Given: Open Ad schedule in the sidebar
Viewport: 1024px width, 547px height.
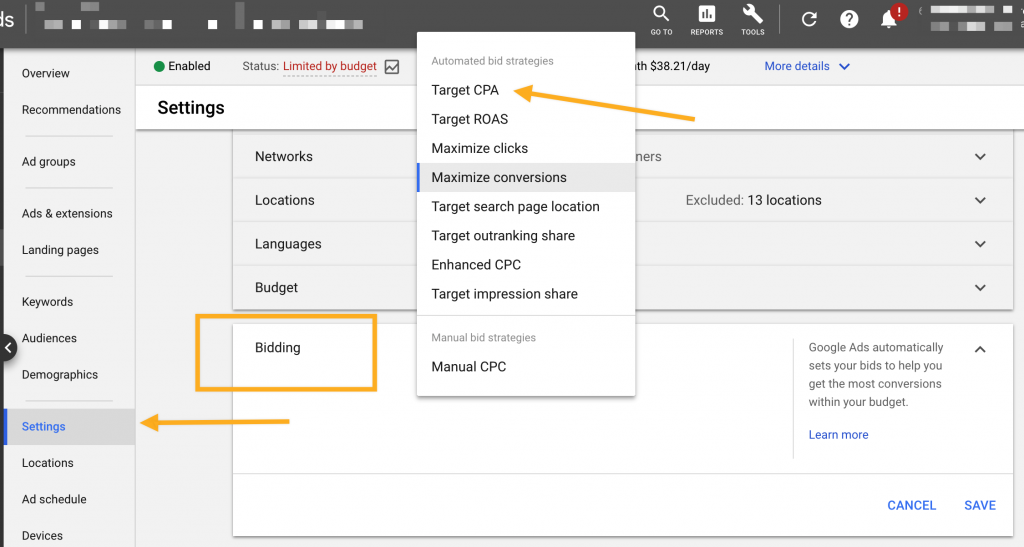Looking at the screenshot, I should (54, 499).
